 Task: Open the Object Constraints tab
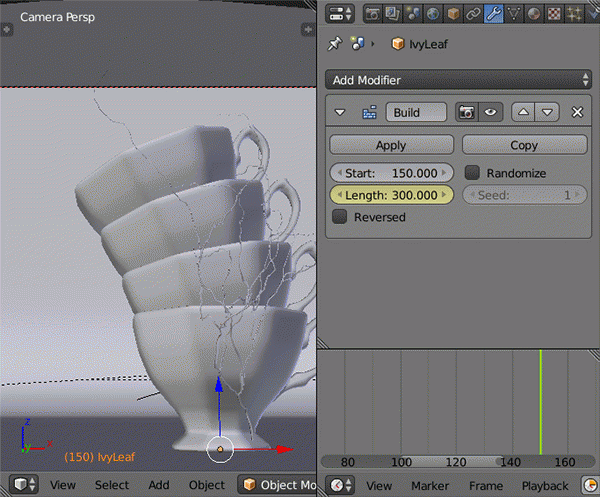pos(472,14)
